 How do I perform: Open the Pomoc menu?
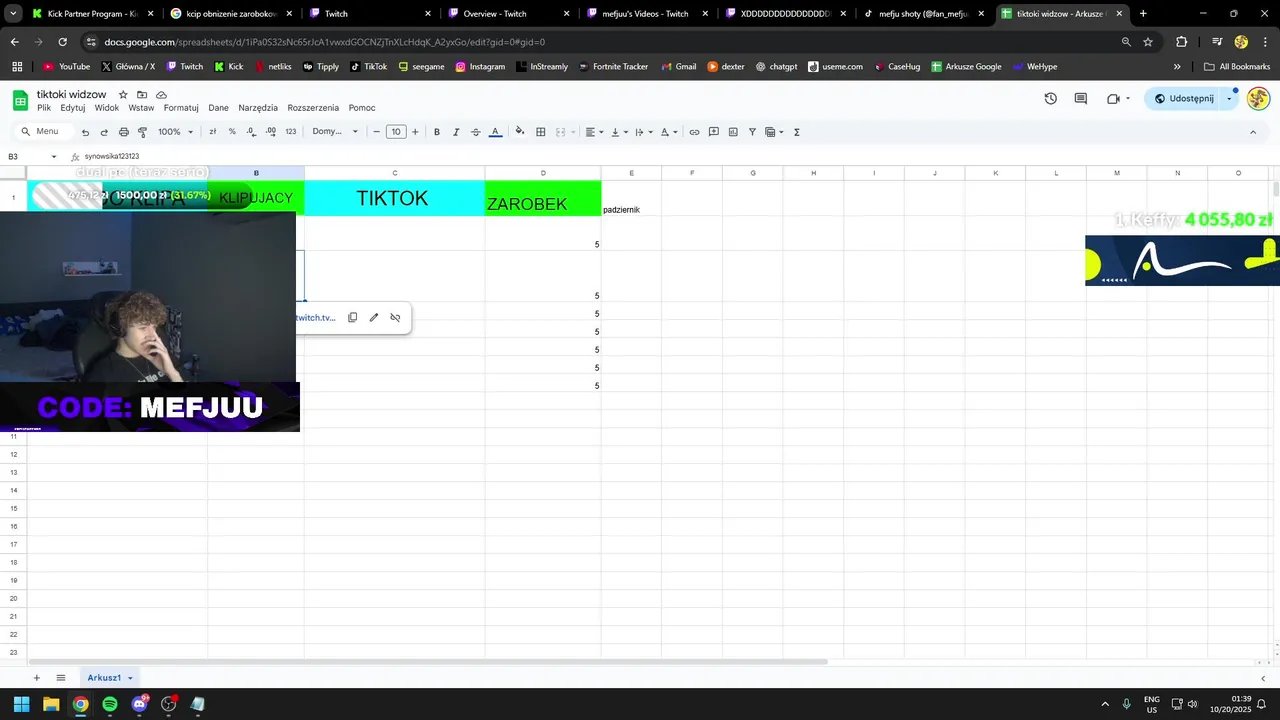pos(362,108)
